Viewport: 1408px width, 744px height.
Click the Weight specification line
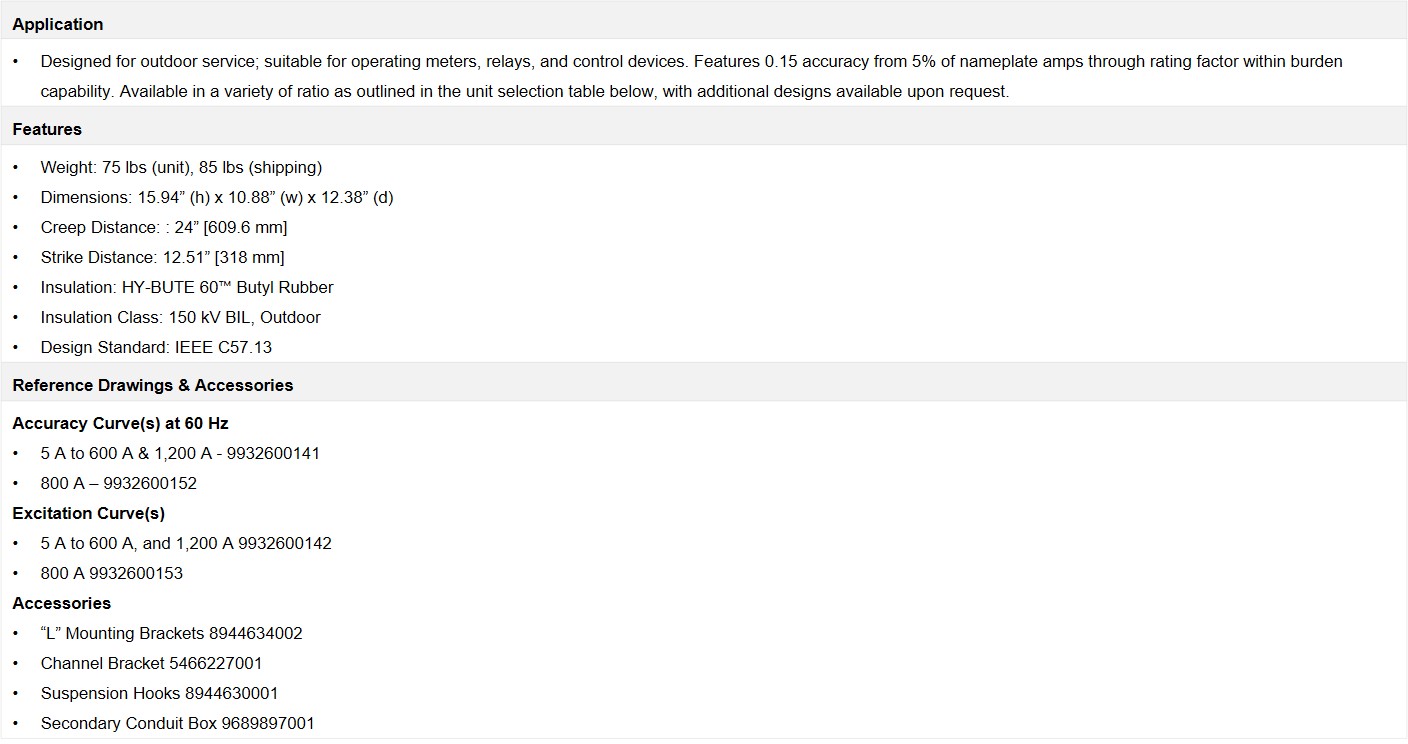(x=181, y=167)
